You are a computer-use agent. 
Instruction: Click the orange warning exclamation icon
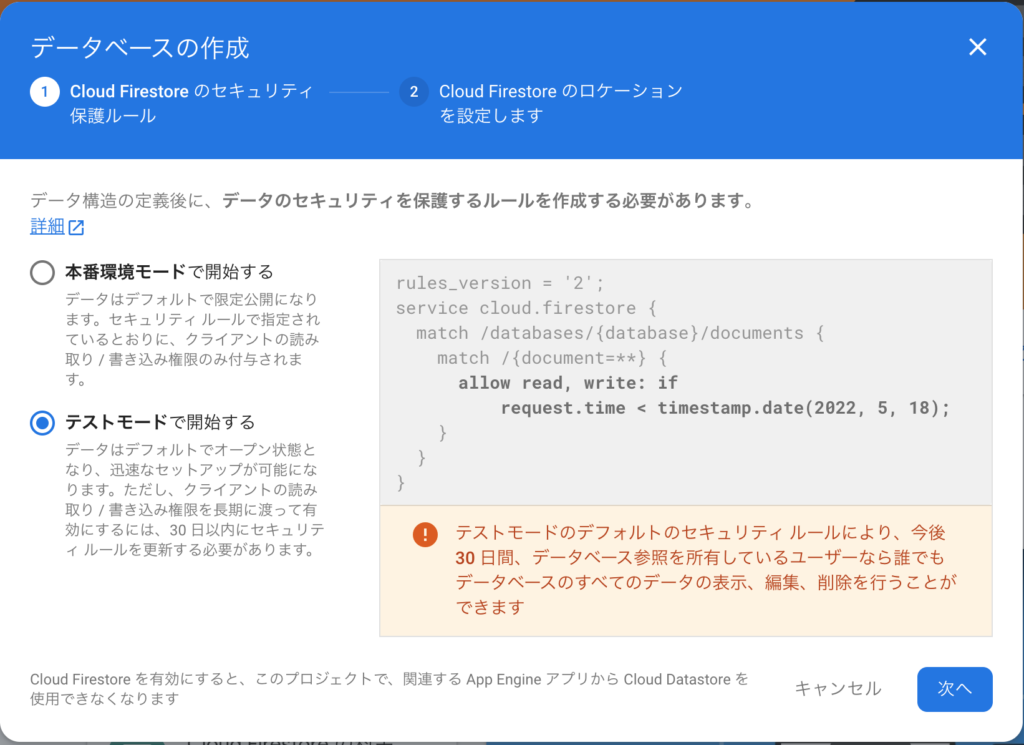pos(425,535)
